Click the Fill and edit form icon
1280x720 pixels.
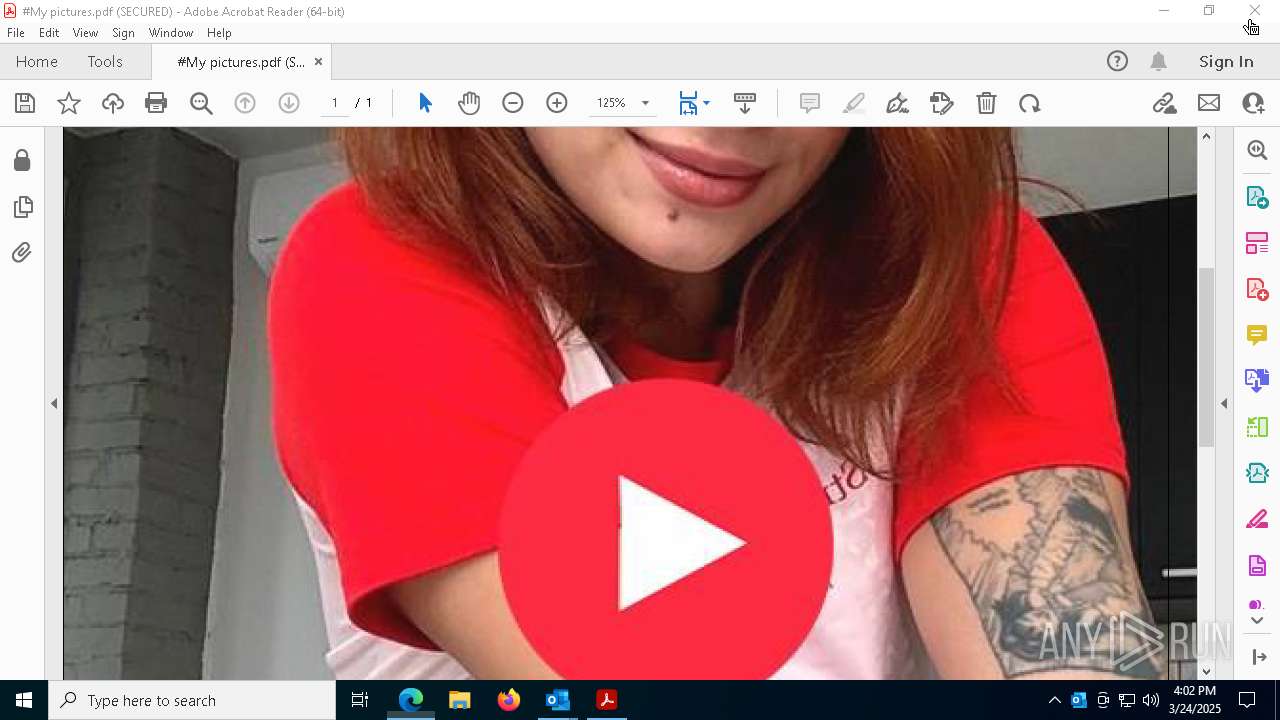point(941,103)
